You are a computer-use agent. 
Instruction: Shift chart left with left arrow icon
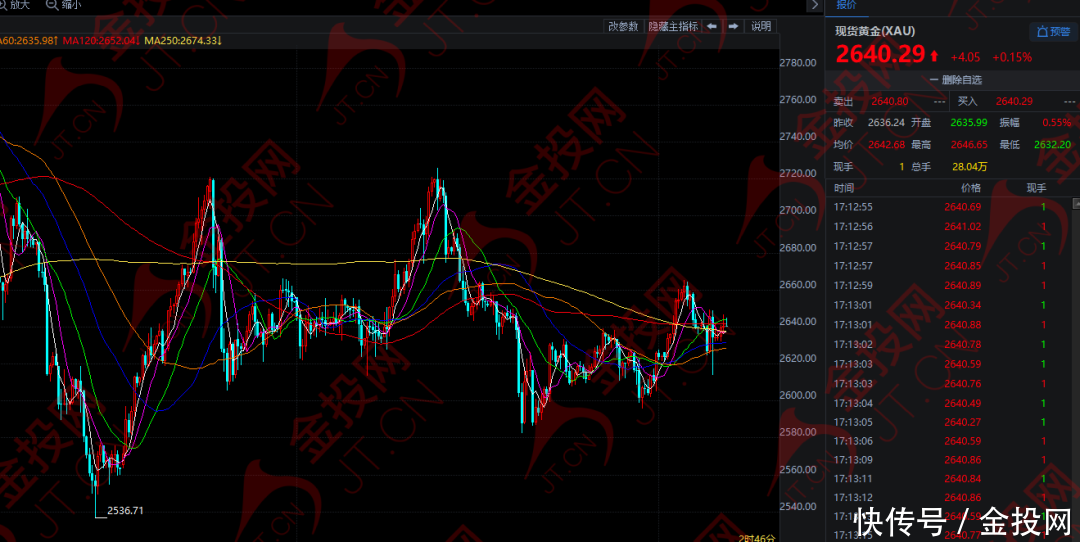tap(711, 26)
